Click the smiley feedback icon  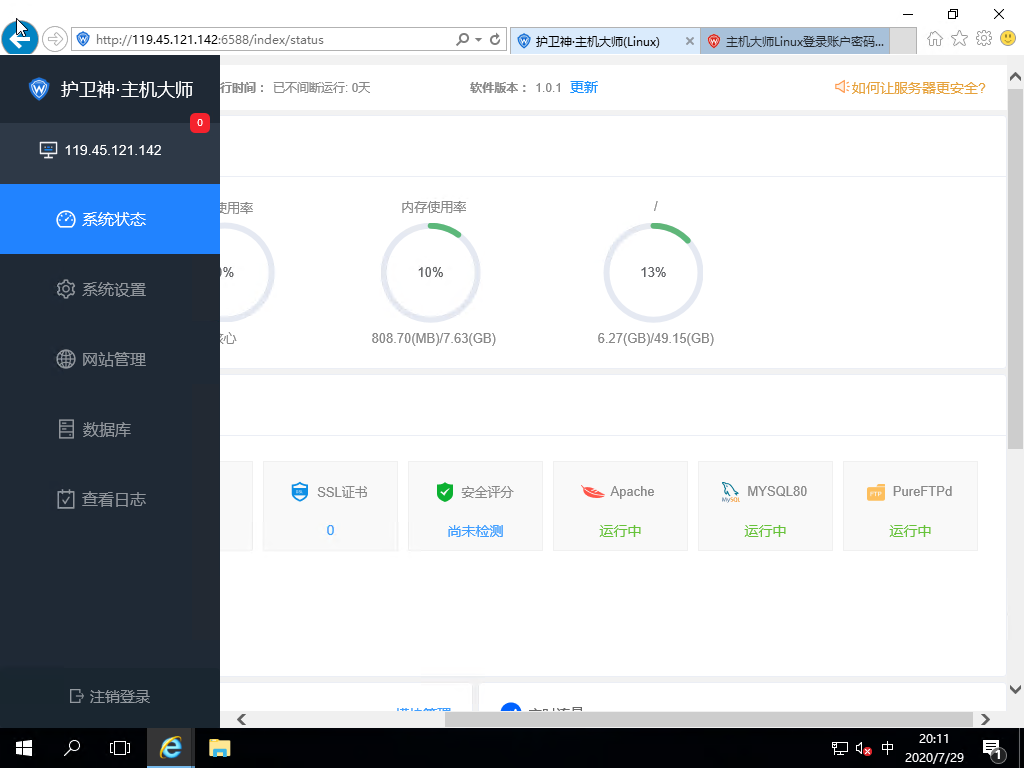tap(1008, 39)
